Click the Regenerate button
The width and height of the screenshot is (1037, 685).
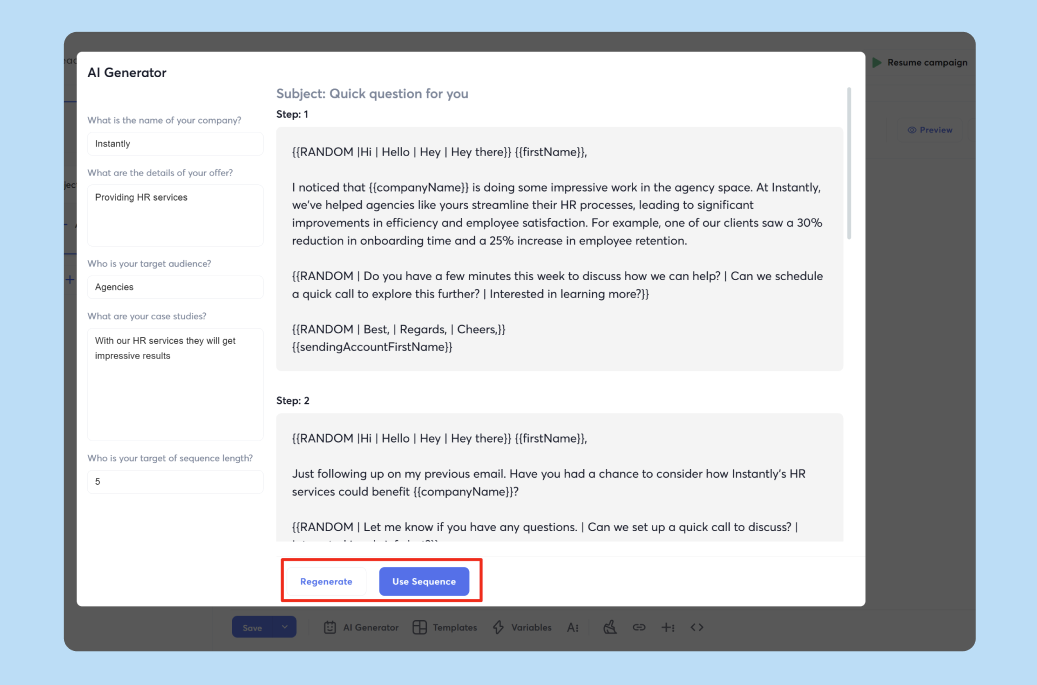[x=326, y=581]
